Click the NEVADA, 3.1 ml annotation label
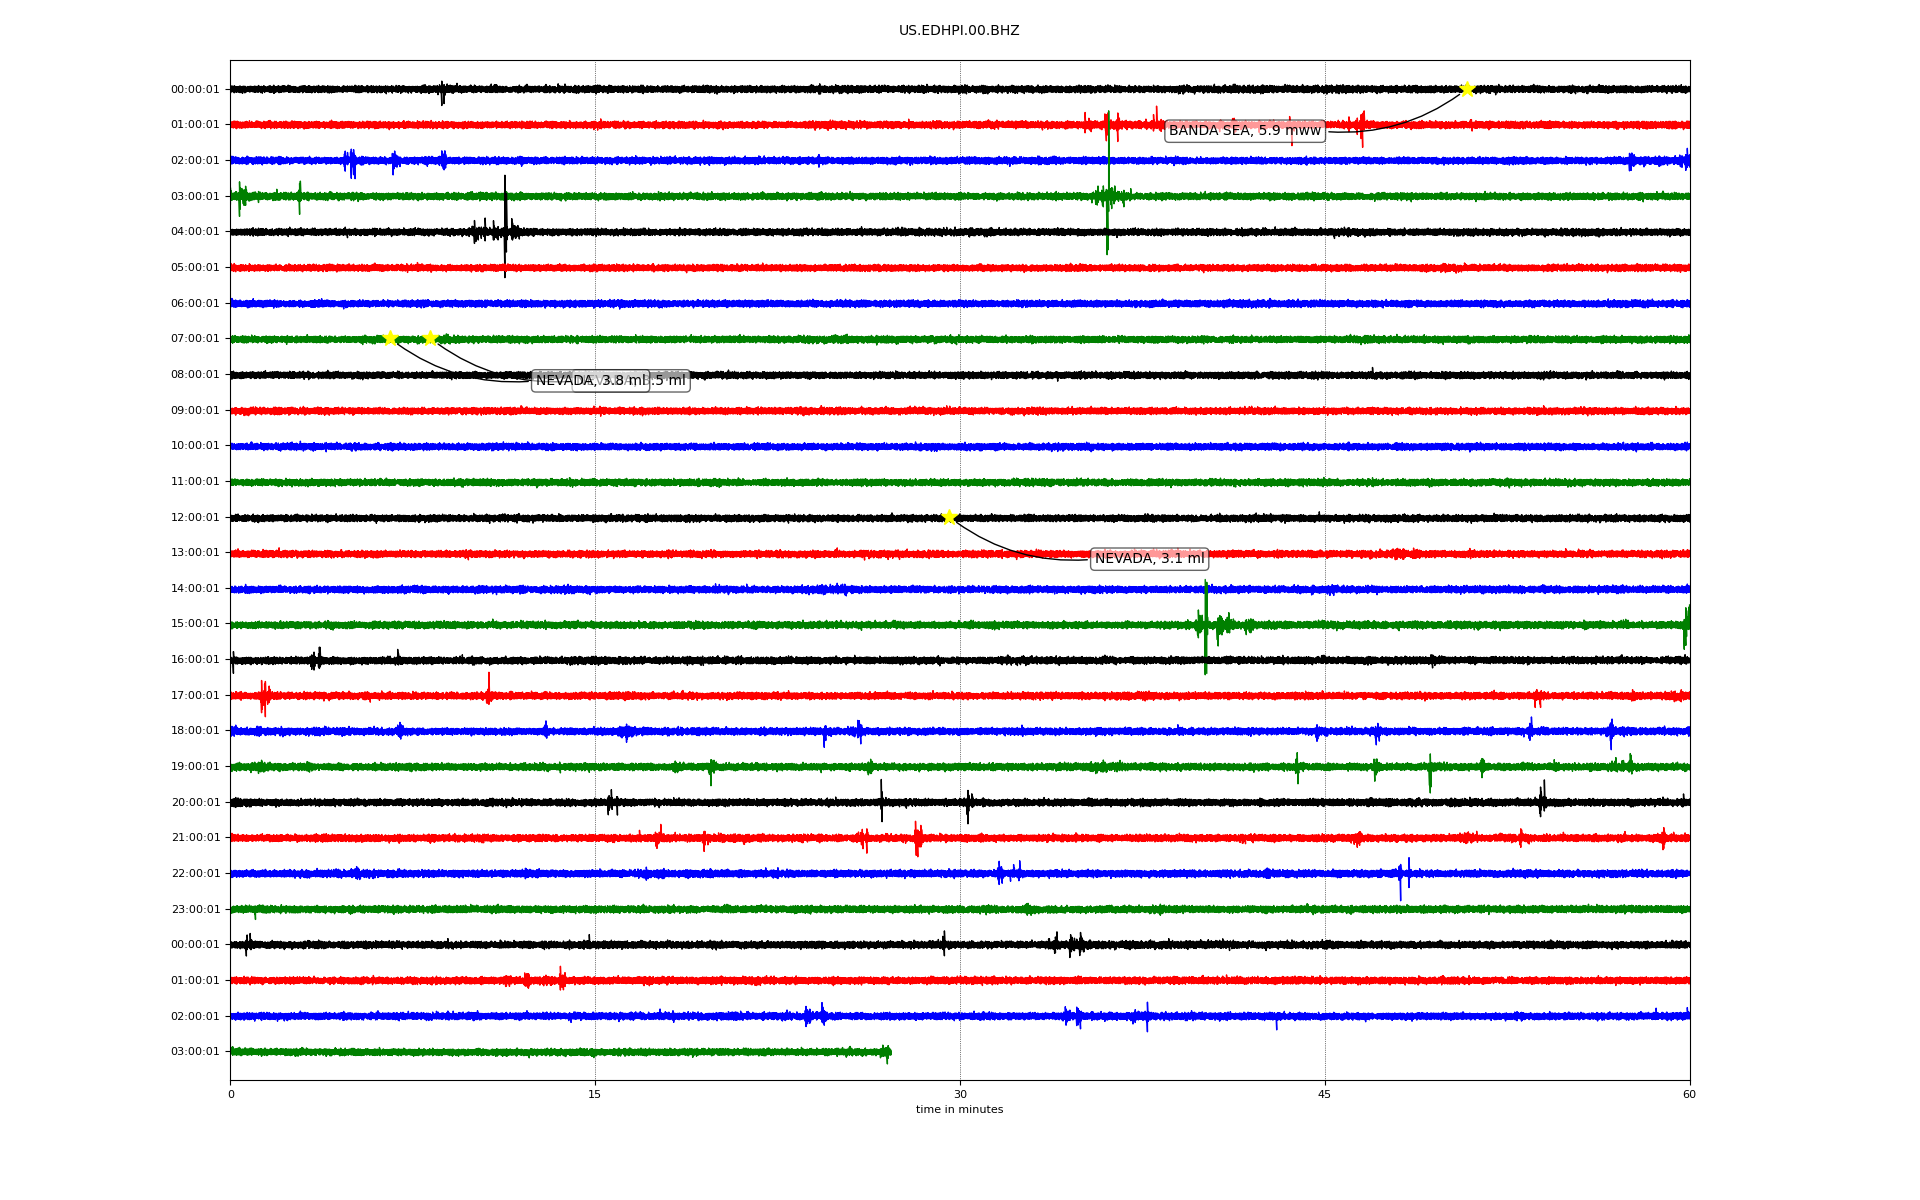This screenshot has width=1920, height=1200. coord(1149,559)
